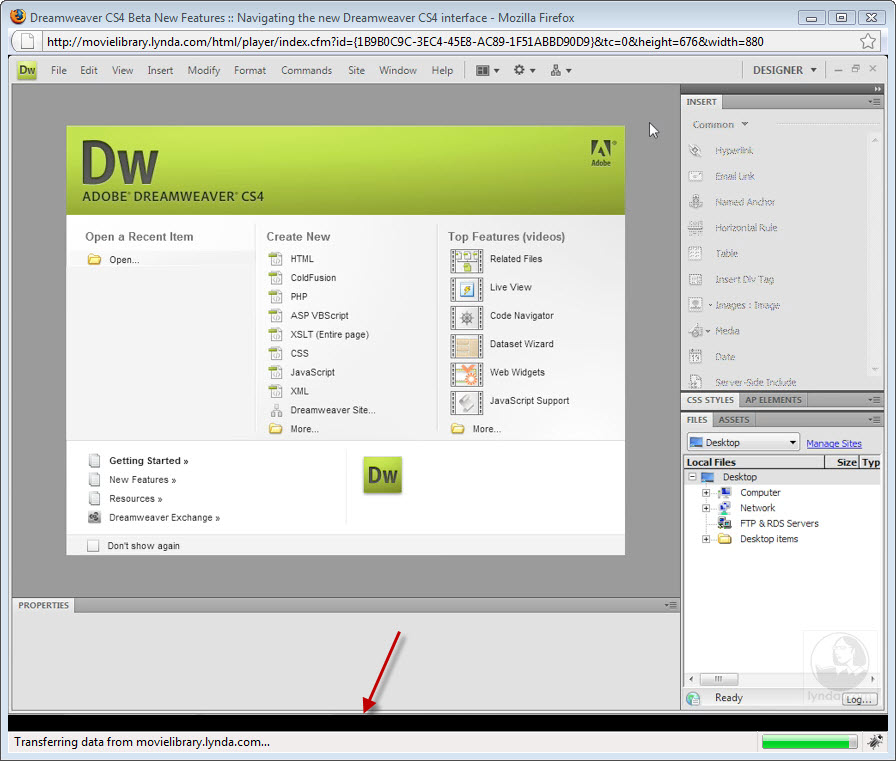This screenshot has width=896, height=761.
Task: Open the File menu
Action: (59, 70)
